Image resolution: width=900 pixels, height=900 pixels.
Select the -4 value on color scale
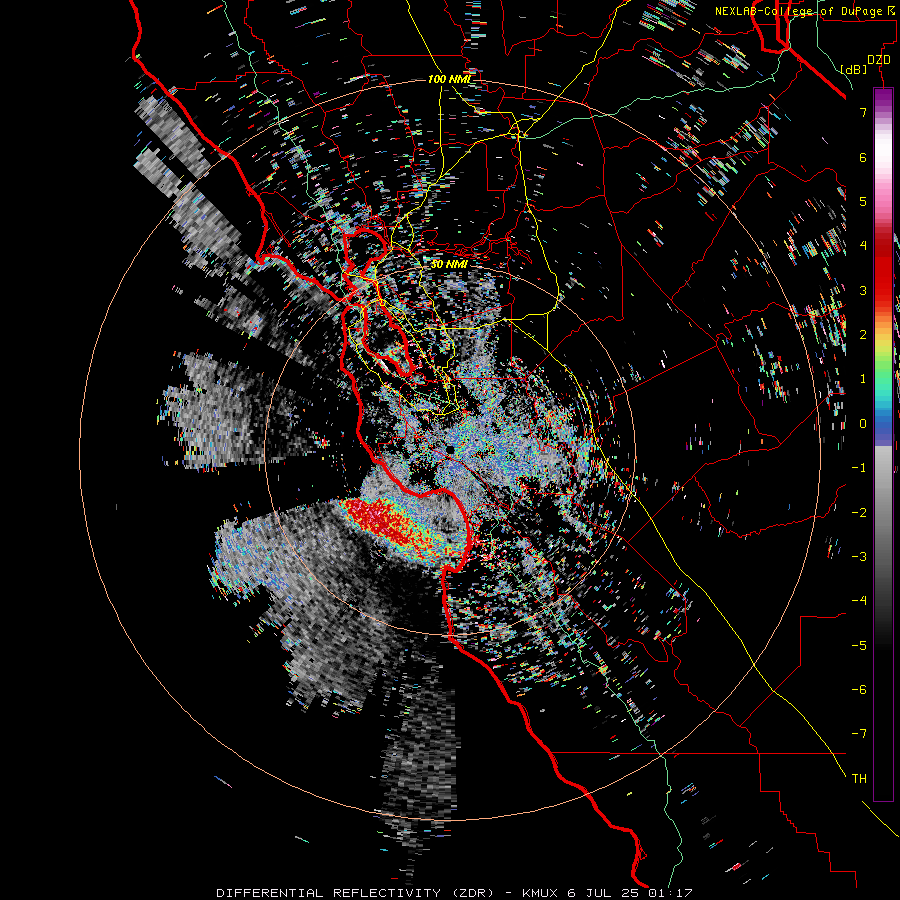pos(859,601)
